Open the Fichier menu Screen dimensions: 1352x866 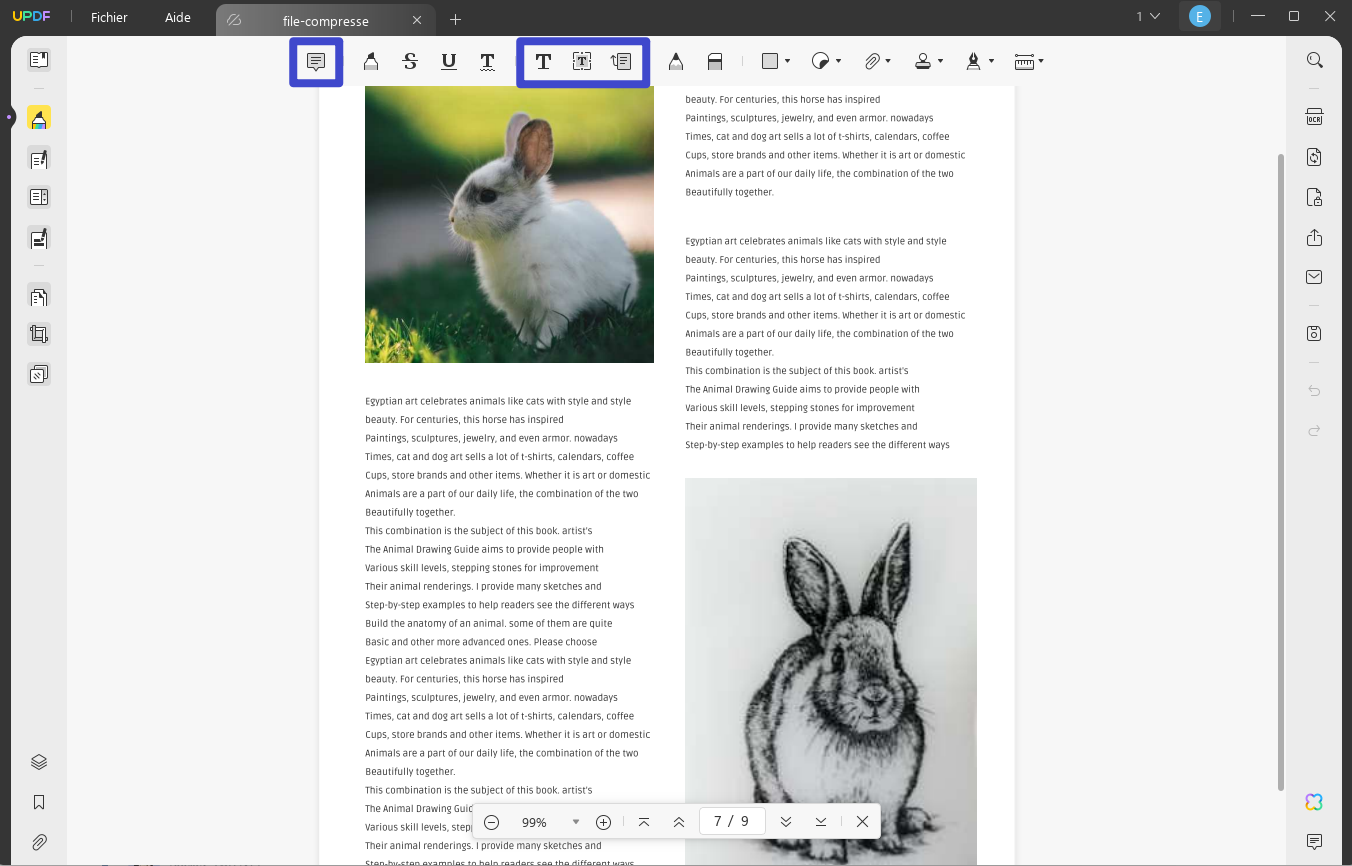click(108, 17)
